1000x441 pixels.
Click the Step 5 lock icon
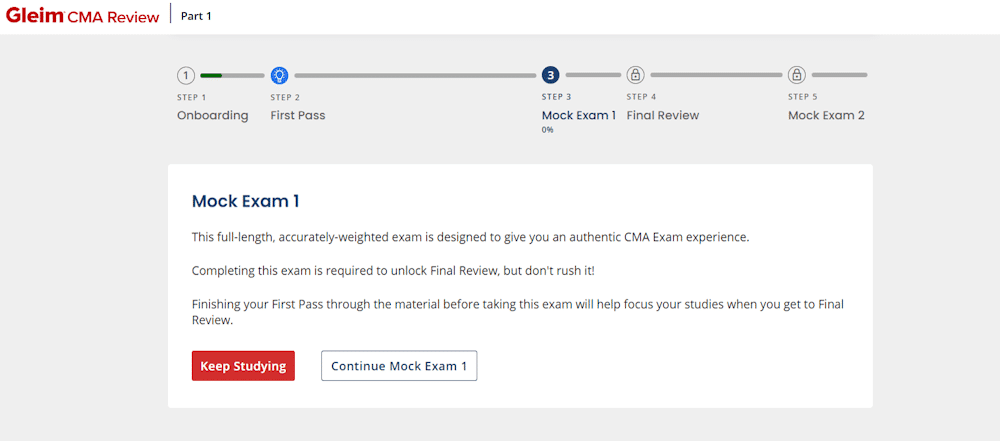pyautogui.click(x=796, y=75)
